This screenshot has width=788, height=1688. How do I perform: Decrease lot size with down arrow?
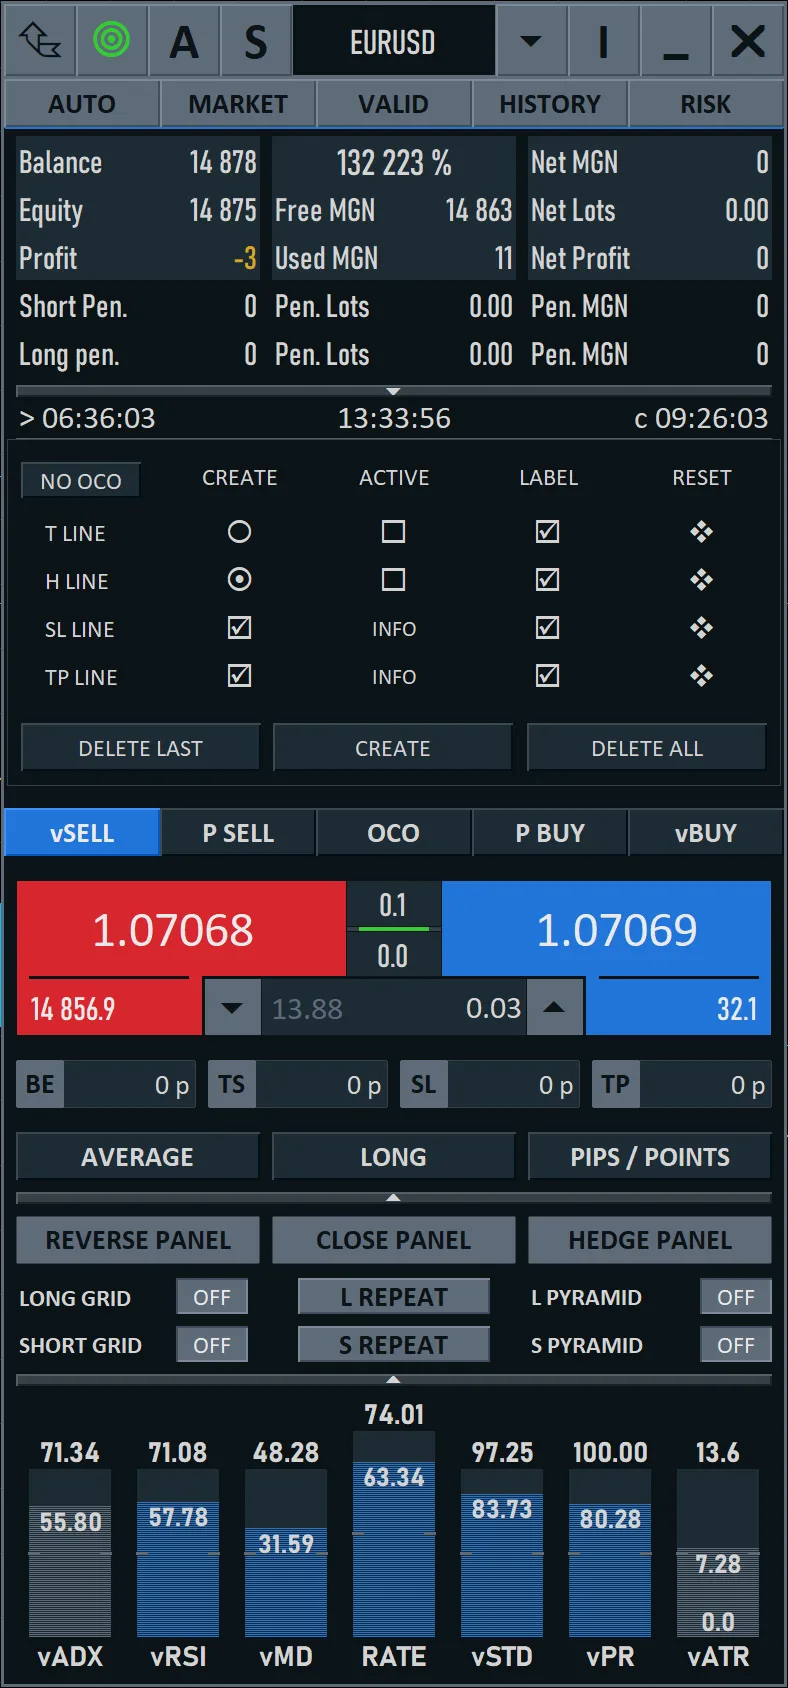point(232,1008)
